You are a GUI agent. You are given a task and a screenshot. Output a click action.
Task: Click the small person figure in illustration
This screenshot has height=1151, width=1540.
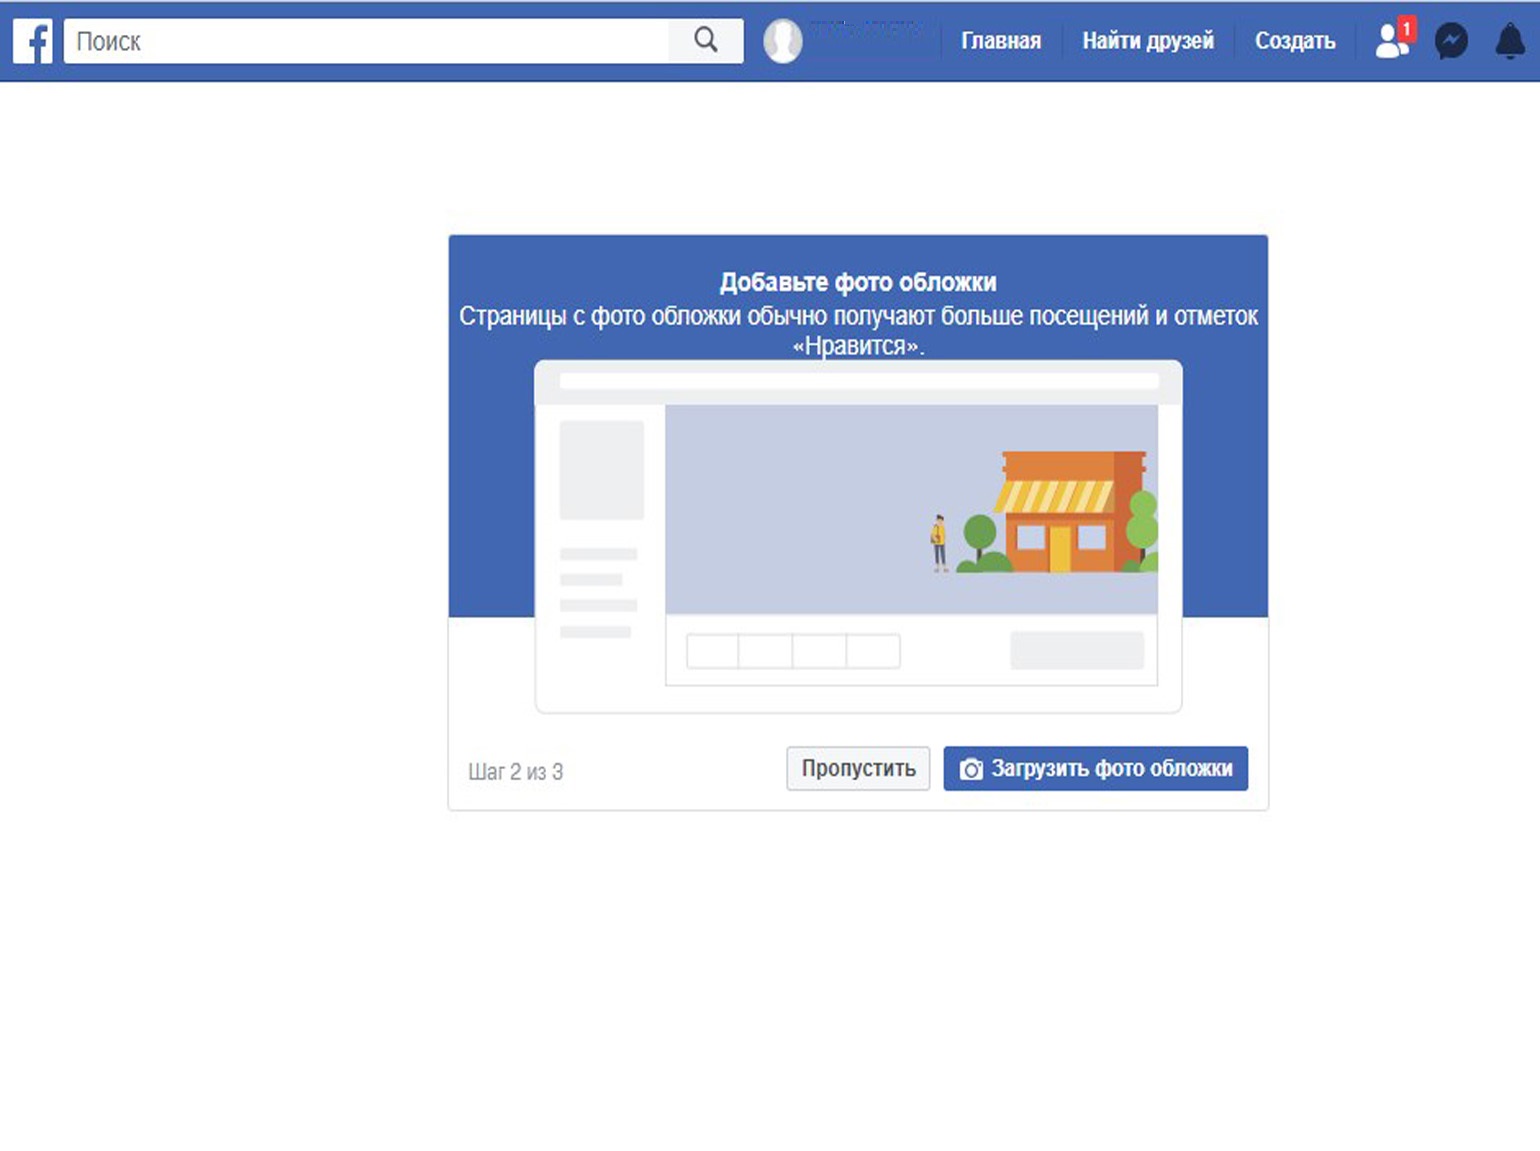[938, 542]
